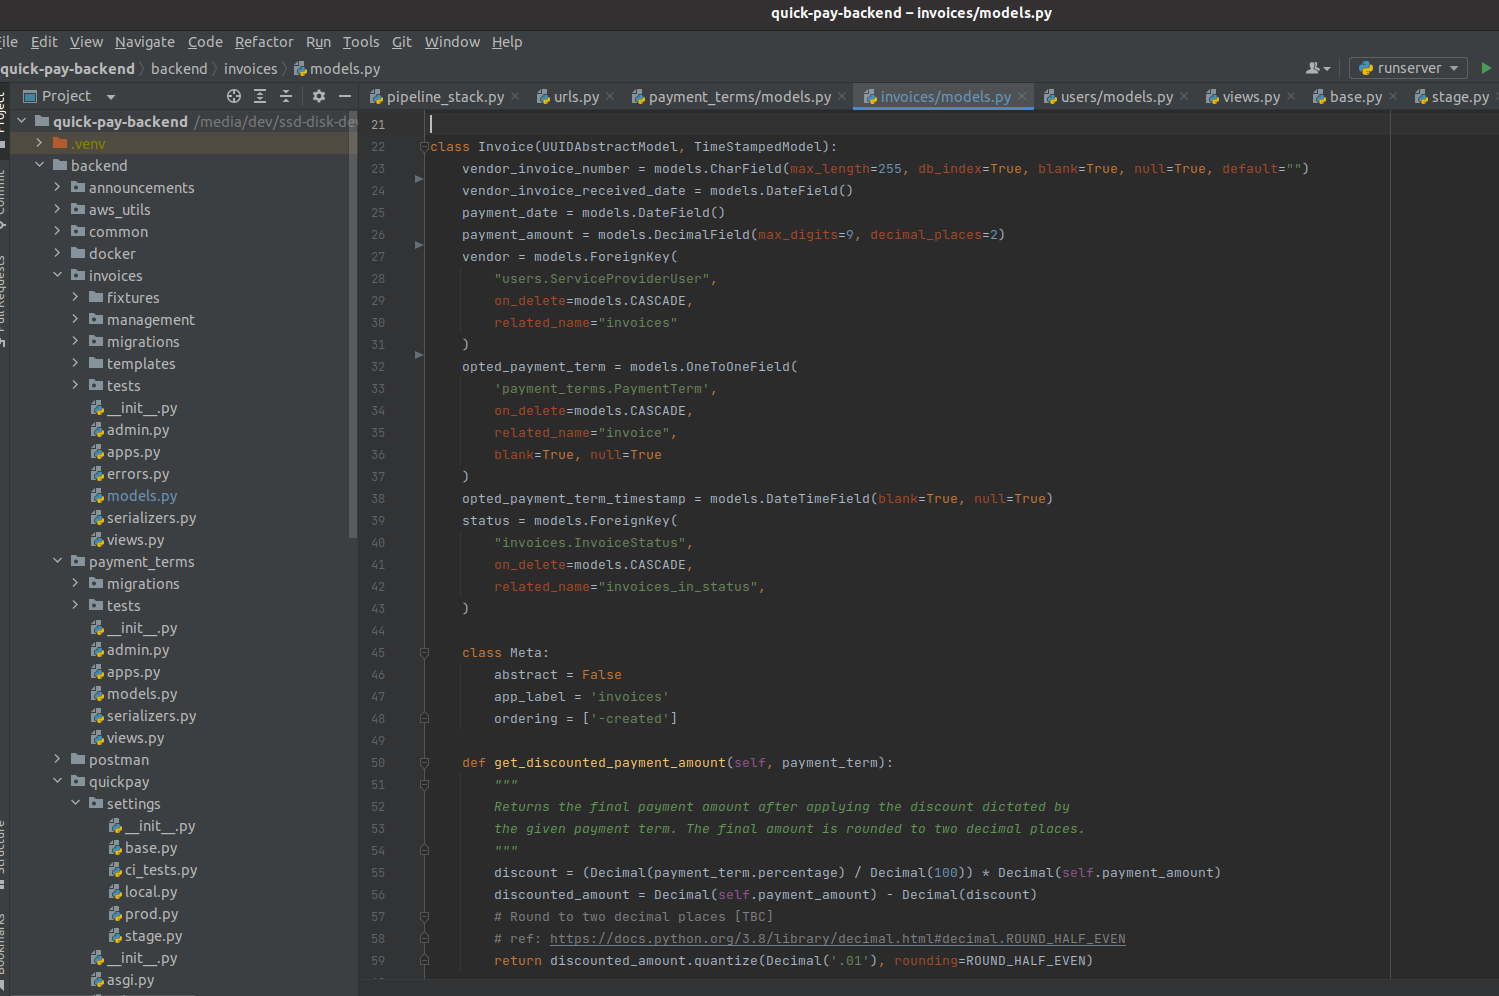Expand the announcements folder

click(x=57, y=188)
